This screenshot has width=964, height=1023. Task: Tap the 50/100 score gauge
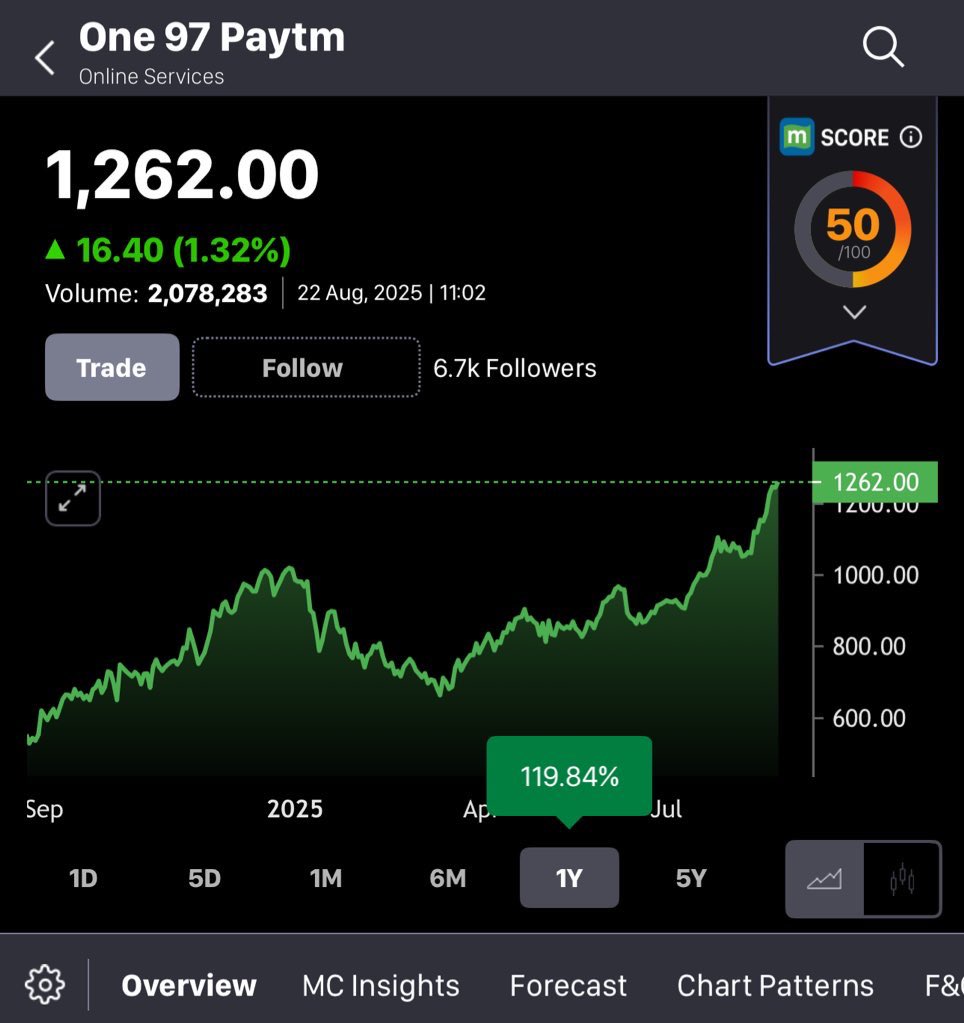click(852, 229)
